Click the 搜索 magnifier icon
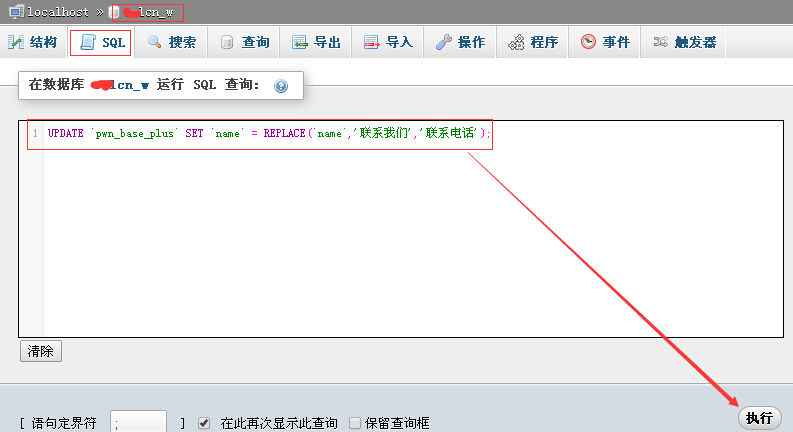This screenshot has width=793, height=432. (155, 42)
